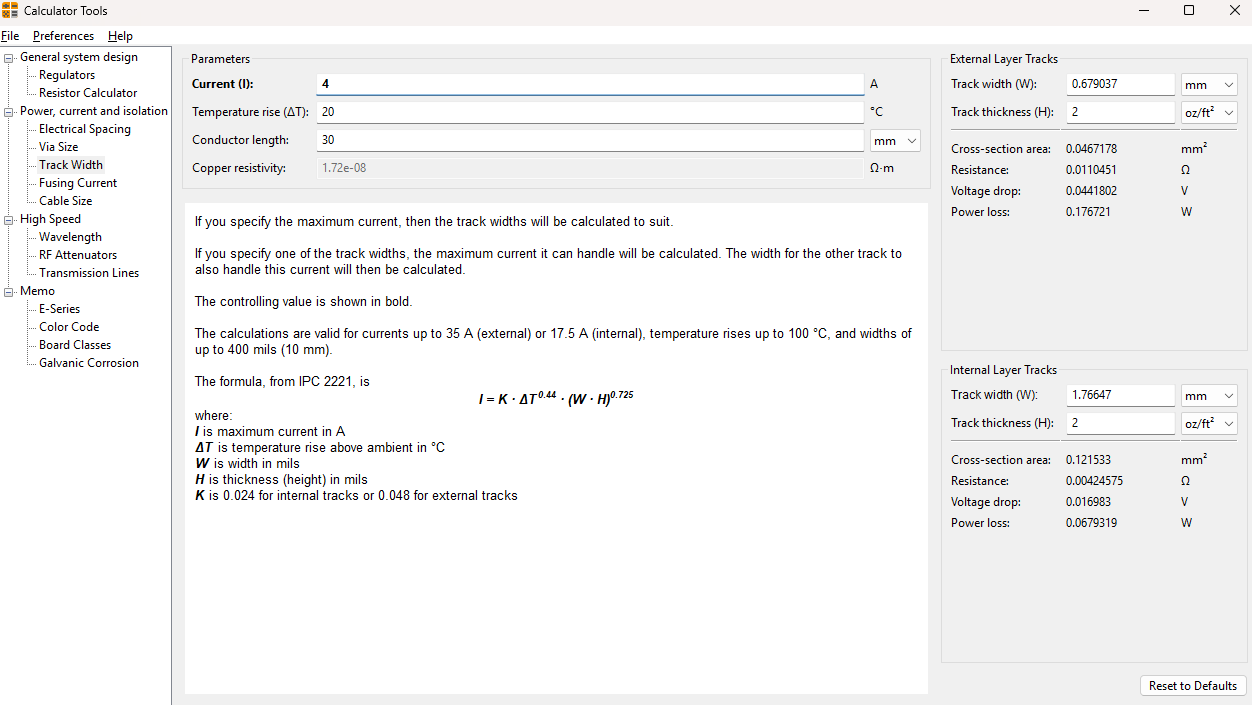Open the File menu

(x=10, y=36)
